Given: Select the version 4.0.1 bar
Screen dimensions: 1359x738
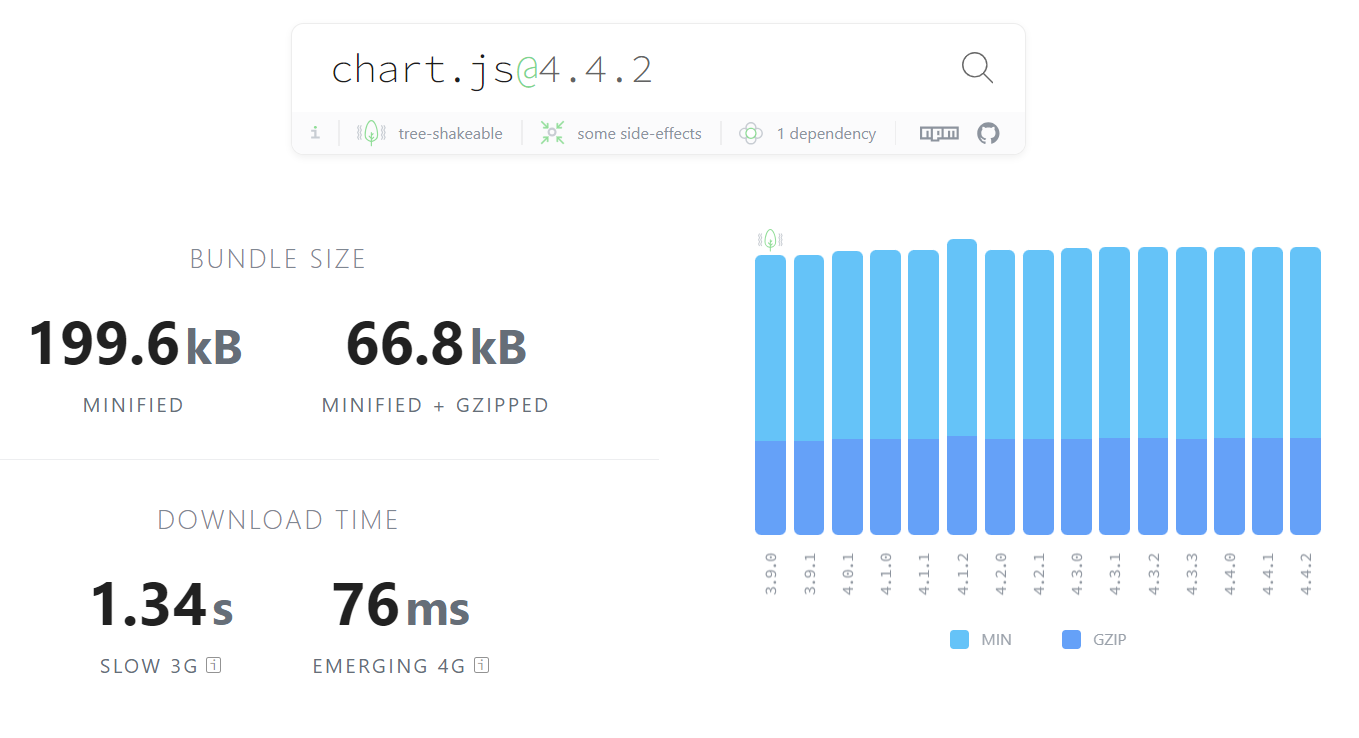Looking at the screenshot, I should click(x=847, y=393).
